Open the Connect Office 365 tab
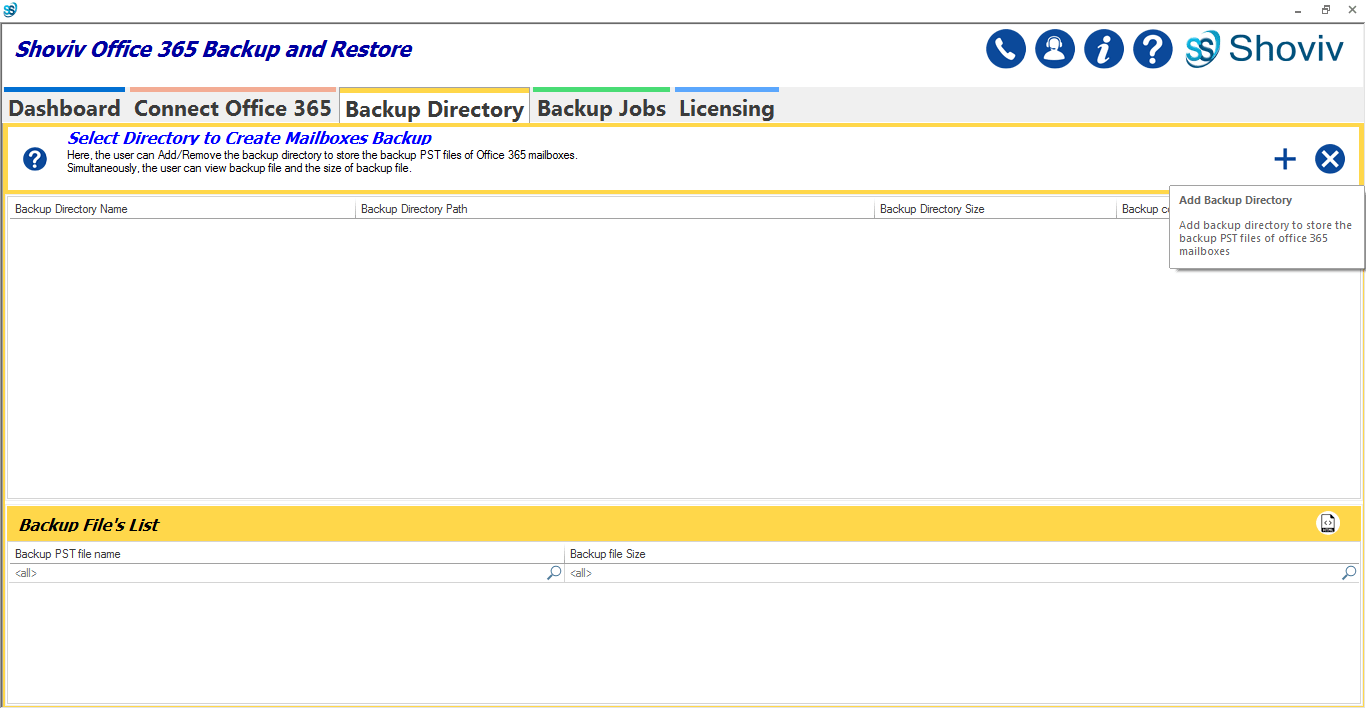 233,108
